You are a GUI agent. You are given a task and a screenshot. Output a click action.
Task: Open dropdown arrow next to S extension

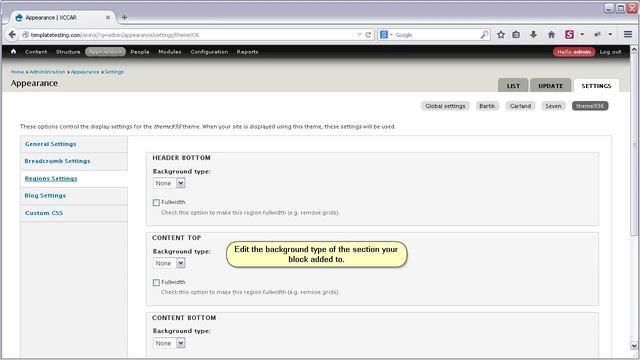(582, 35)
